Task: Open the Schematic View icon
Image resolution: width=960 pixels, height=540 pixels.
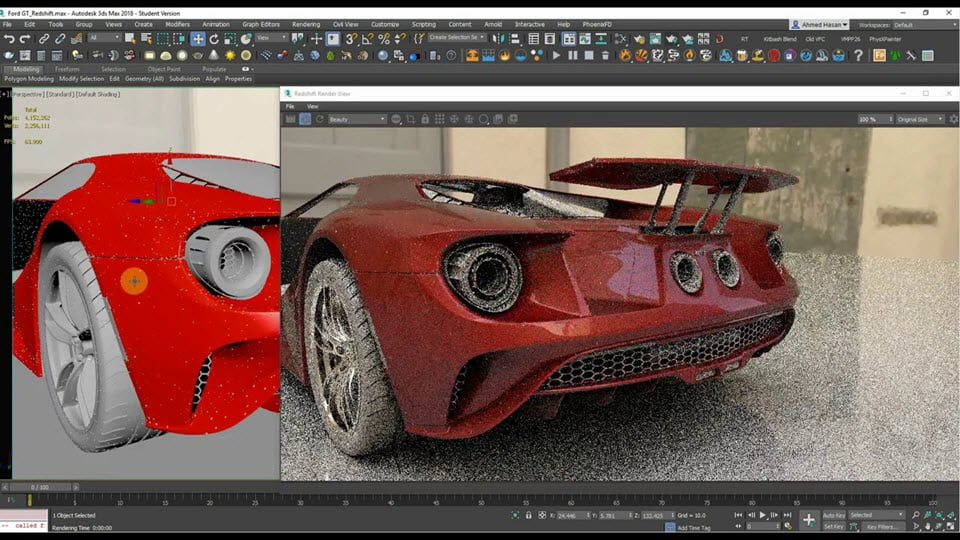Action: (601, 39)
